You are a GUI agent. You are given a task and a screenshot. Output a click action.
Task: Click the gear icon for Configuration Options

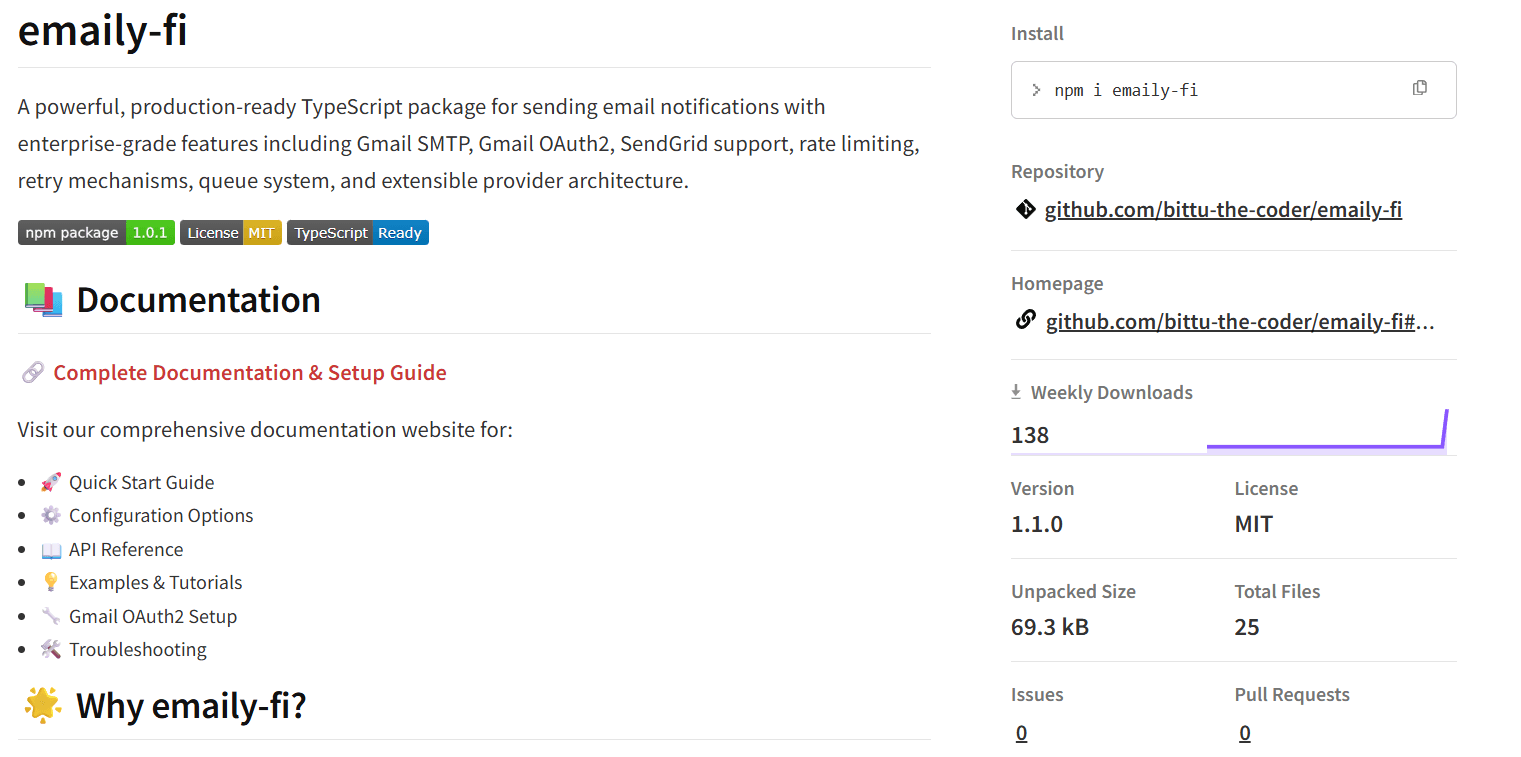[x=50, y=516]
